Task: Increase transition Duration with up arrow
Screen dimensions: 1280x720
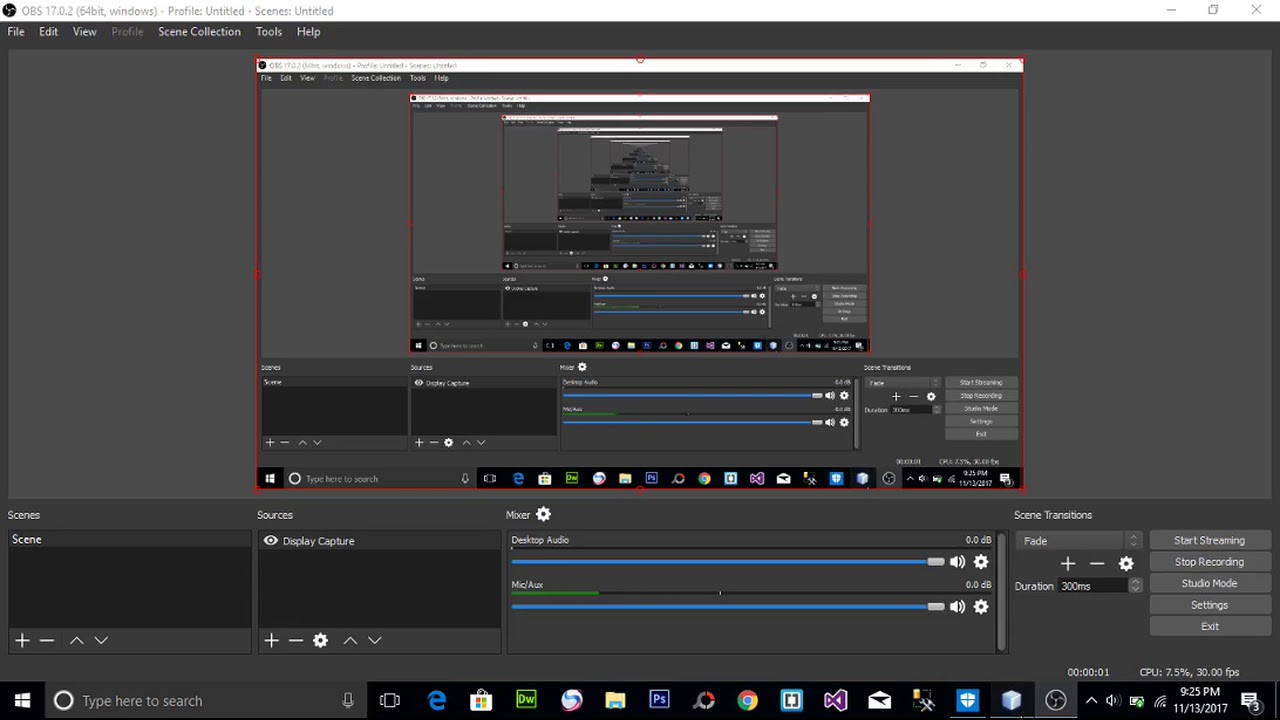Action: pyautogui.click(x=1135, y=582)
